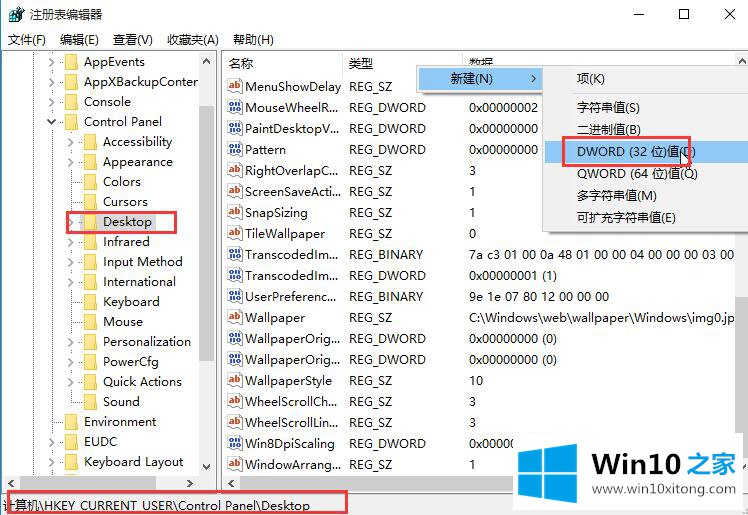Viewport: 748px width, 515px height.
Task: Expand the Input Method subkey
Action: [71, 262]
